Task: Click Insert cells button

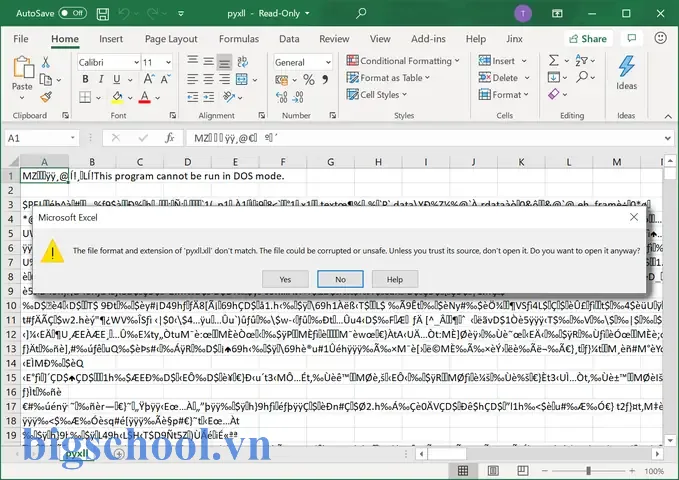Action: click(x=497, y=61)
